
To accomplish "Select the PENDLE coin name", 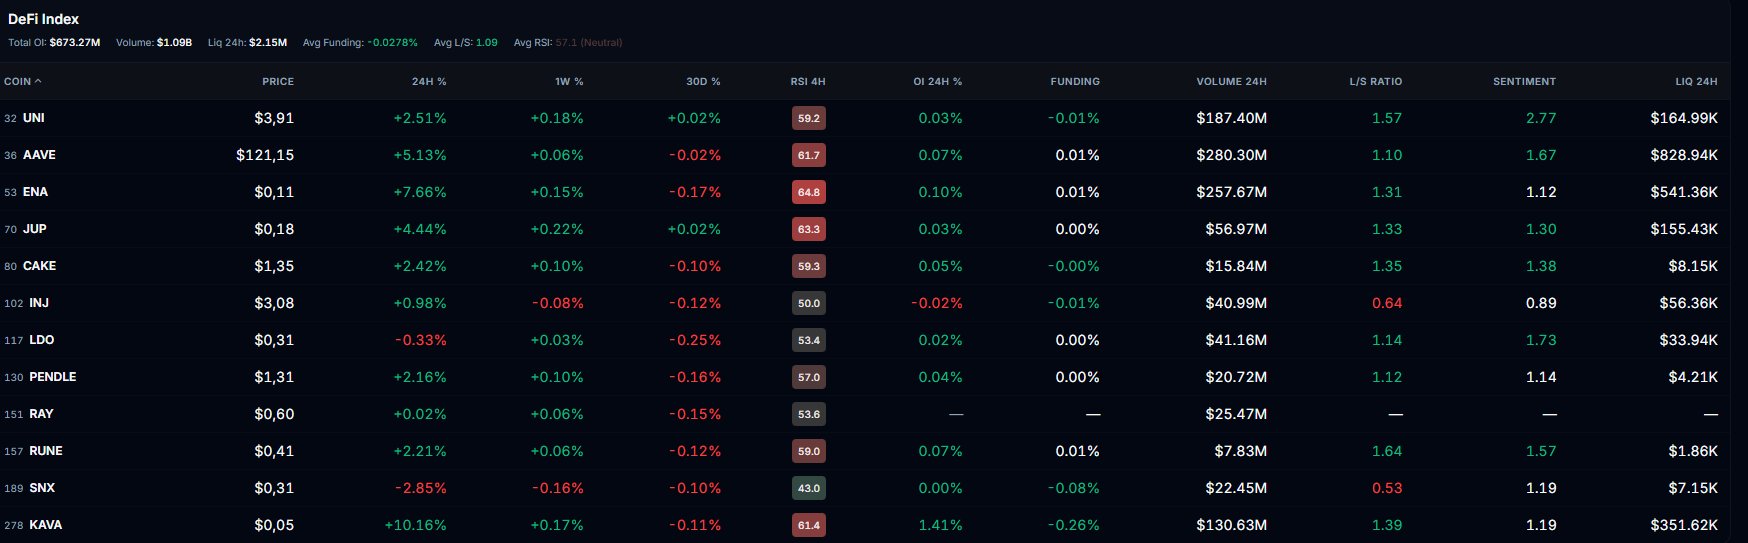I will click(52, 377).
